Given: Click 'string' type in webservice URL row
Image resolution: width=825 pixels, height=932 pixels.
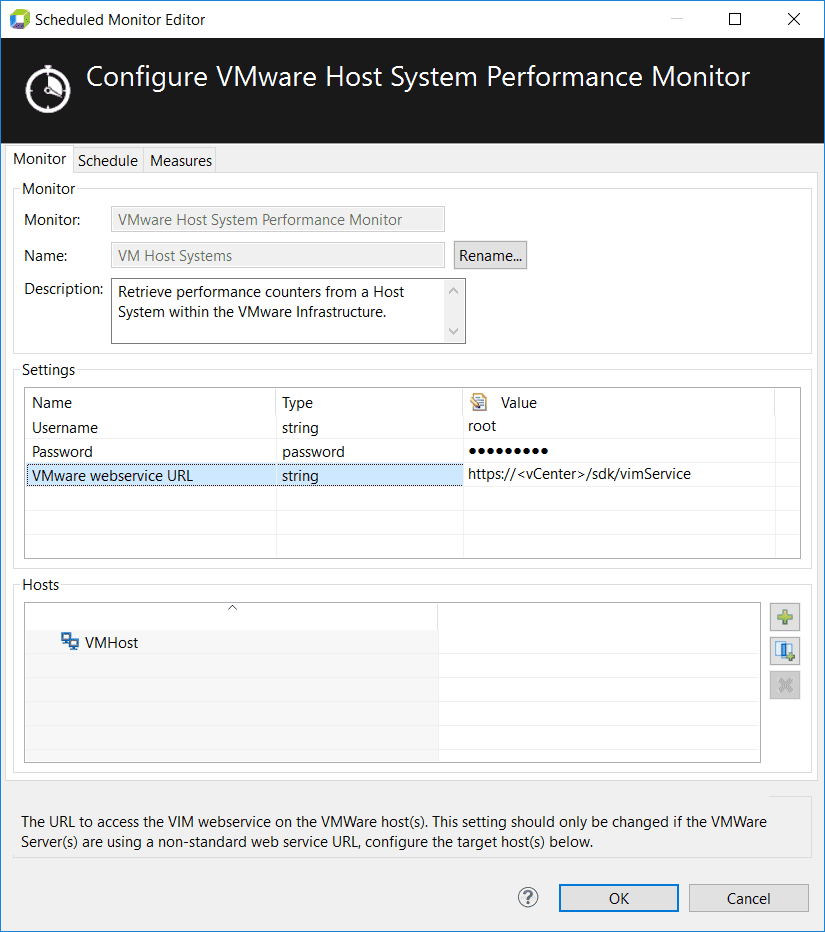Looking at the screenshot, I should pos(369,476).
